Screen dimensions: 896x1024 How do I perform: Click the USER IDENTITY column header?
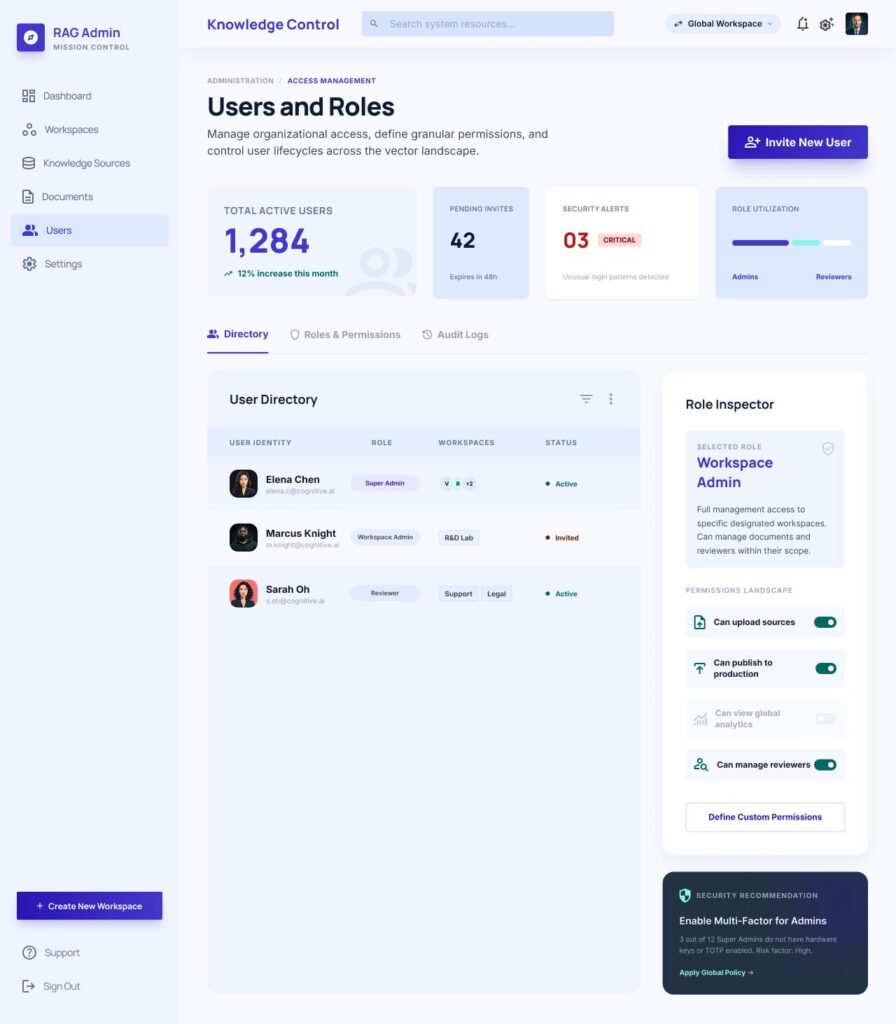[x=260, y=443]
